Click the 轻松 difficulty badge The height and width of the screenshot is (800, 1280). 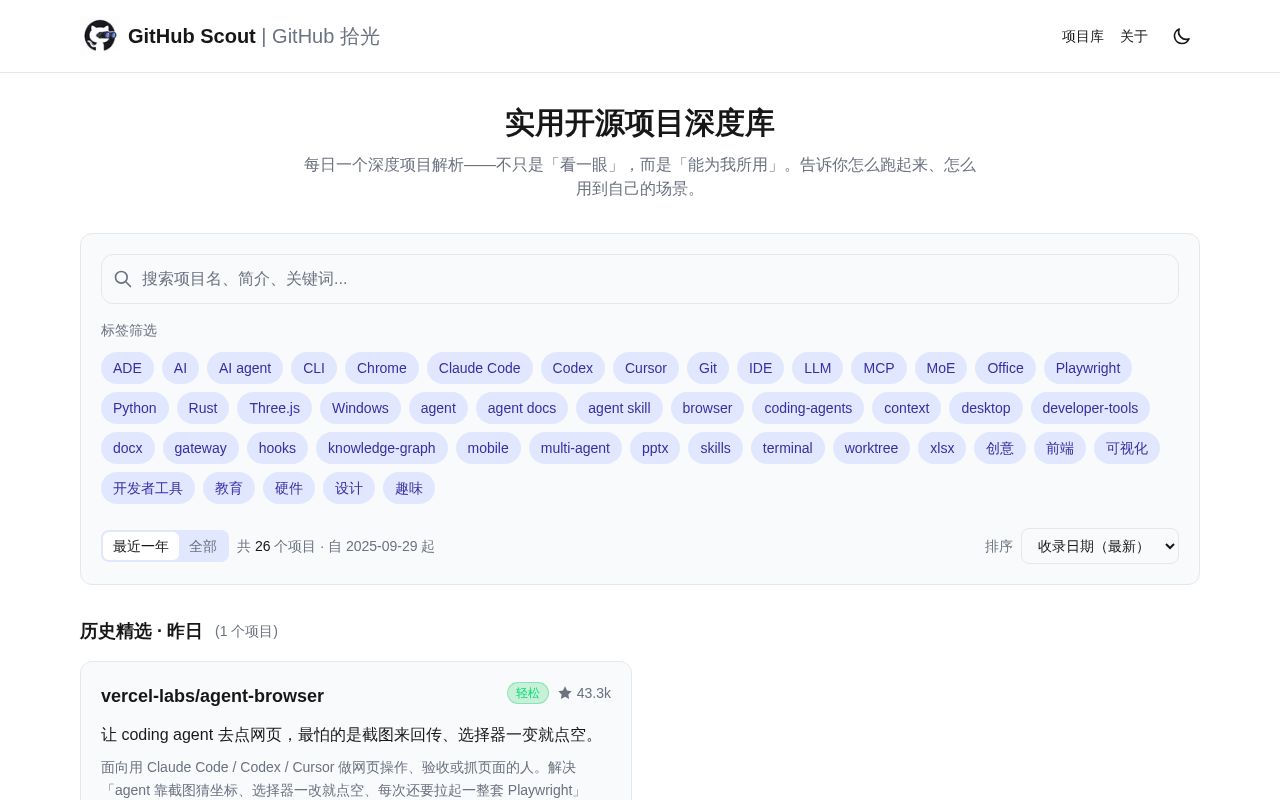(x=528, y=693)
